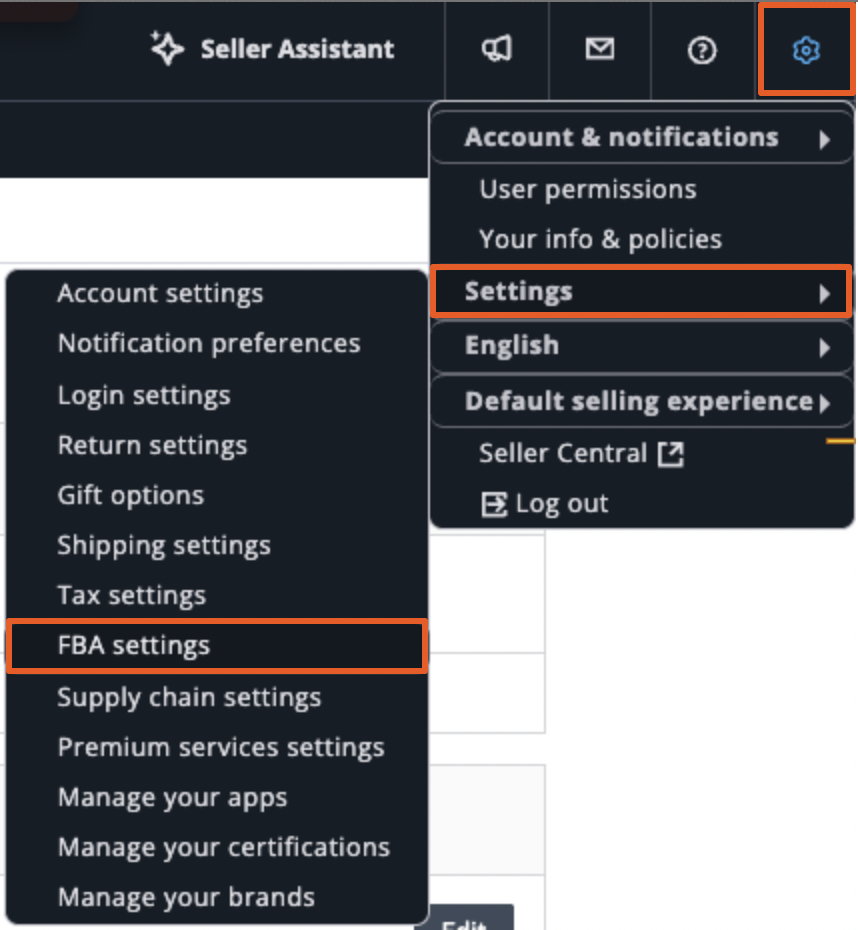Expand Default selling experience submenu
The image size is (858, 930).
(642, 402)
